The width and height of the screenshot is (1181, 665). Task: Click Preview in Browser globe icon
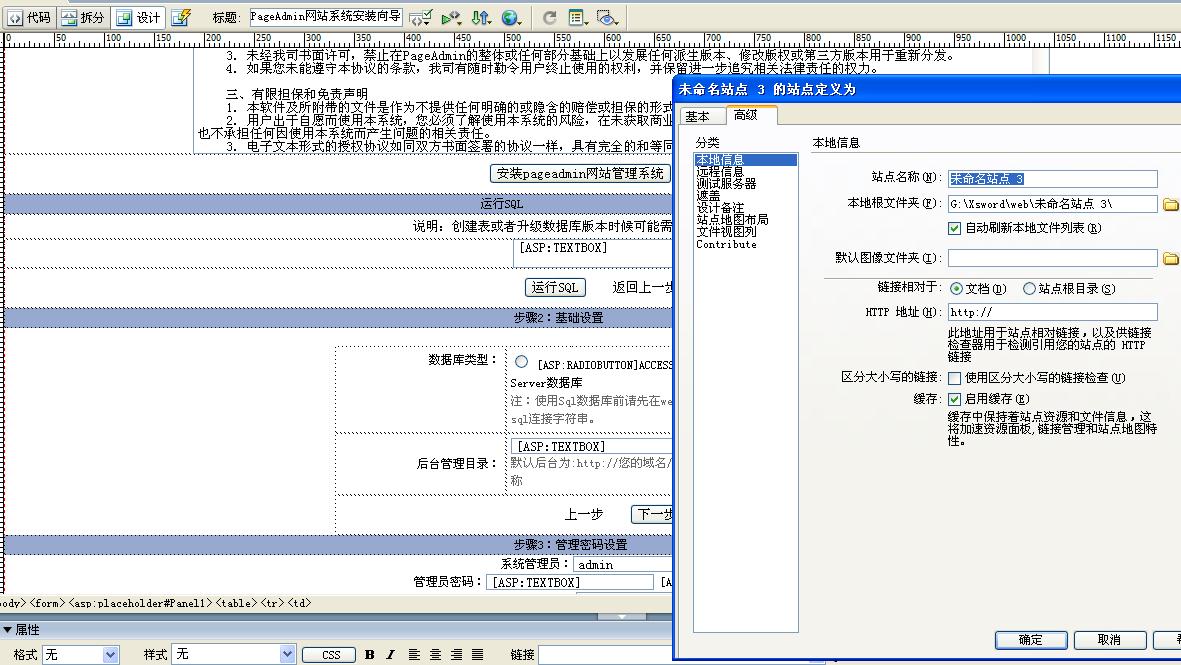(x=512, y=17)
